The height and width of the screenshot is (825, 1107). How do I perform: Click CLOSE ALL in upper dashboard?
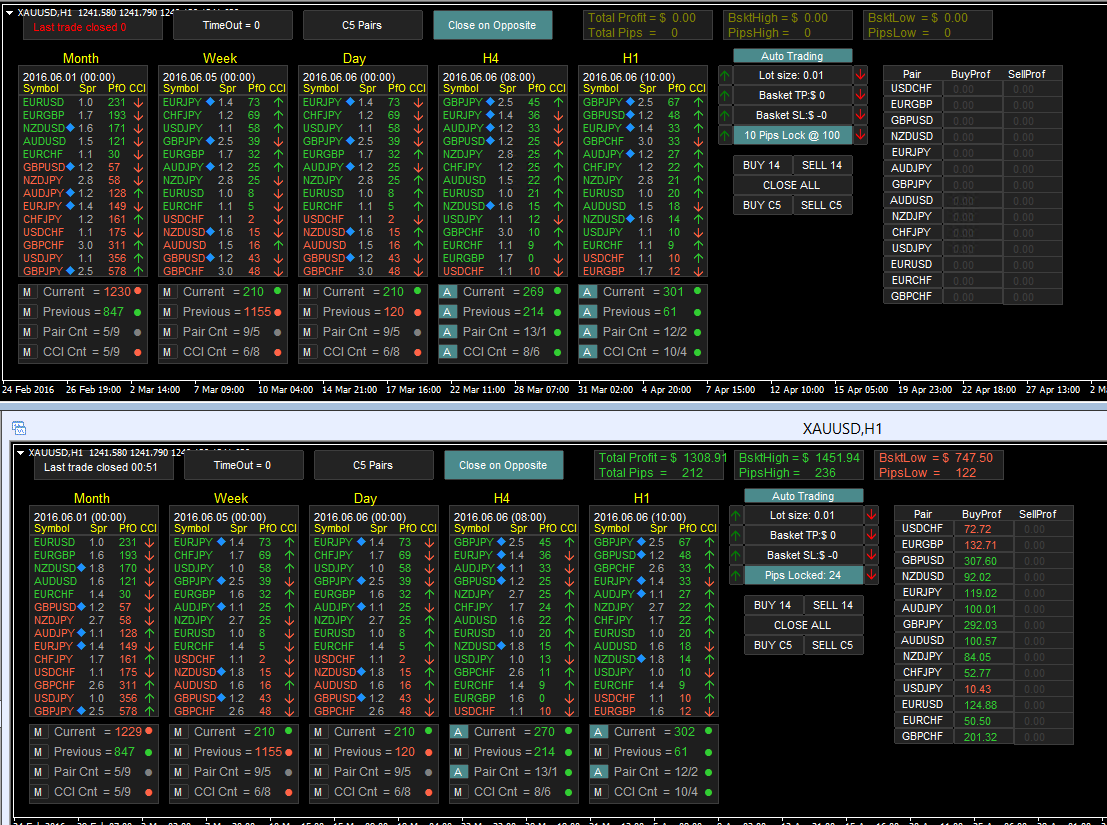click(792, 185)
